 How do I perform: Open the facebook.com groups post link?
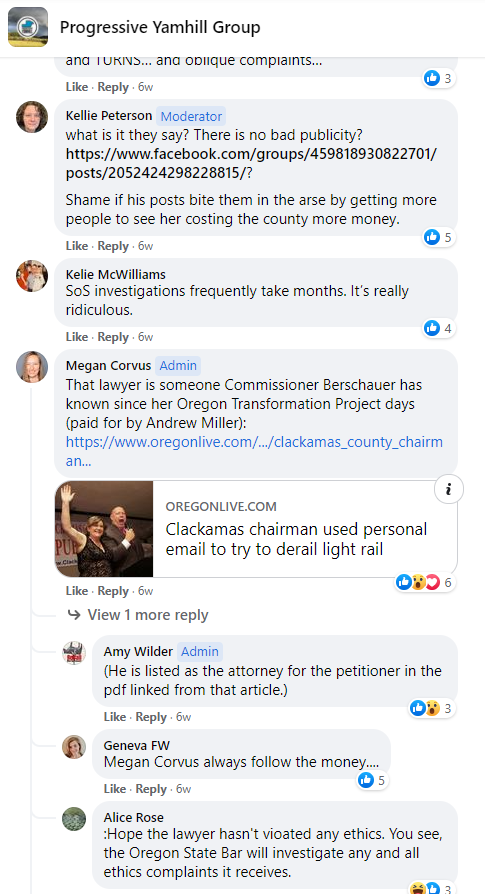click(x=251, y=164)
